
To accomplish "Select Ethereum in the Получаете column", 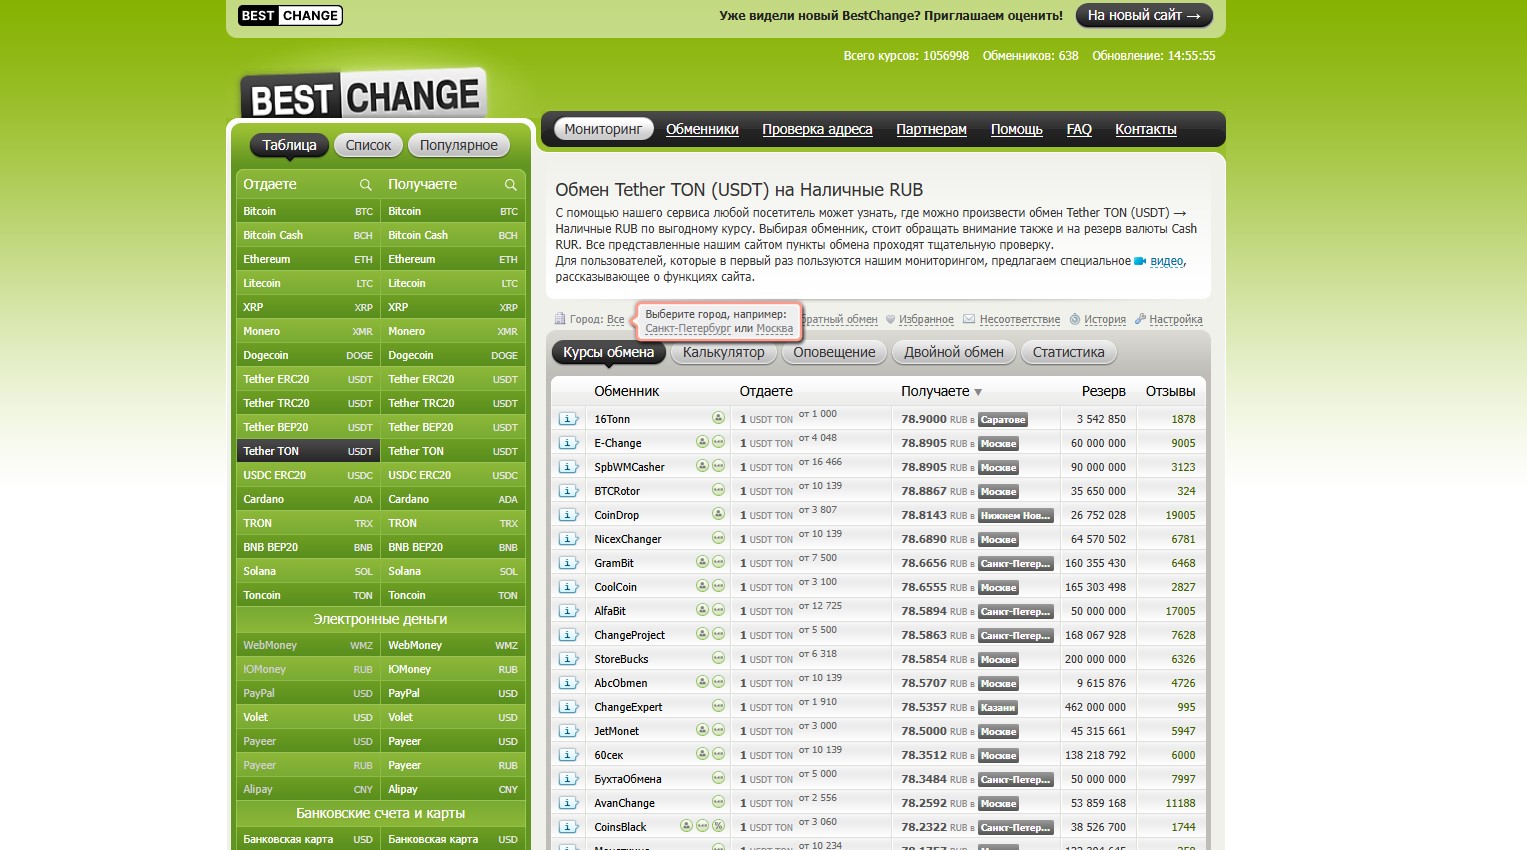I will click(x=453, y=259).
